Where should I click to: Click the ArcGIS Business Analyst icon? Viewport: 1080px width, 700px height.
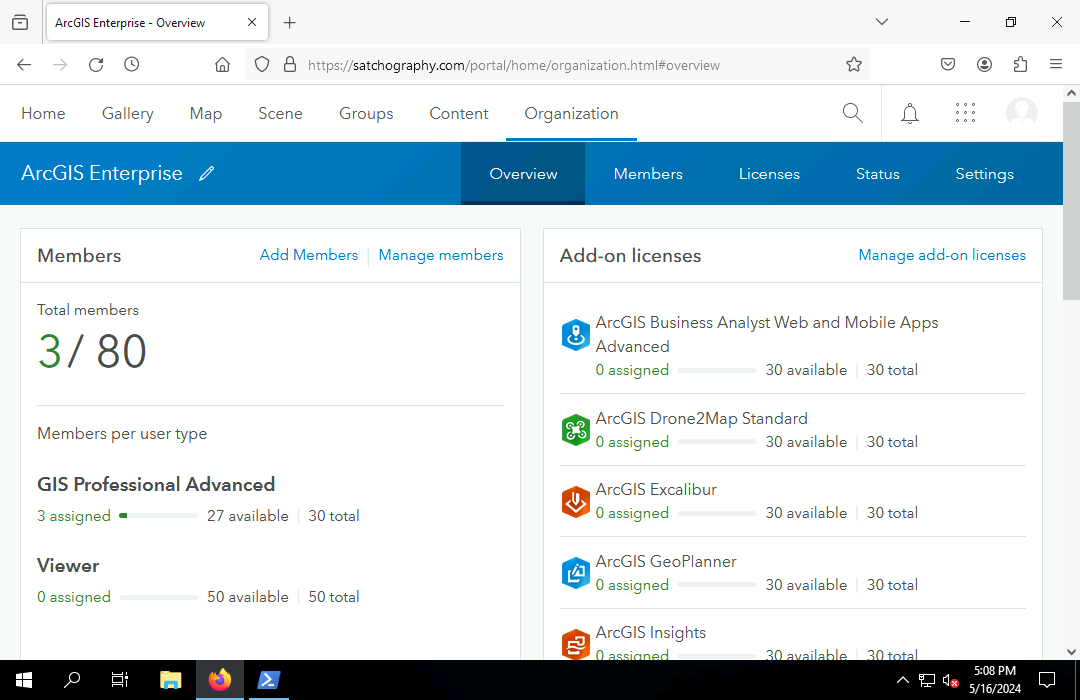pyautogui.click(x=576, y=335)
